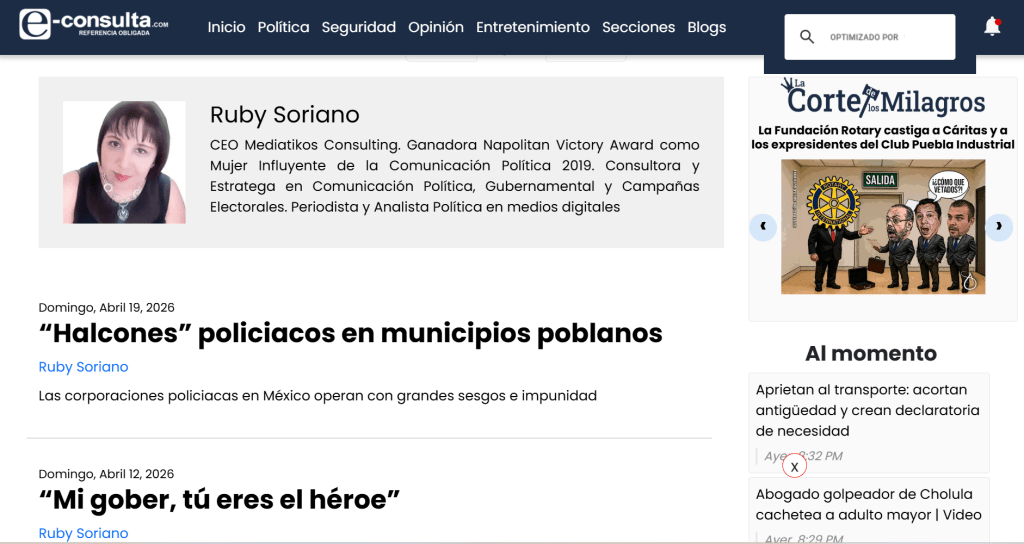
Task: Click the search magnifier icon
Action: (807, 37)
